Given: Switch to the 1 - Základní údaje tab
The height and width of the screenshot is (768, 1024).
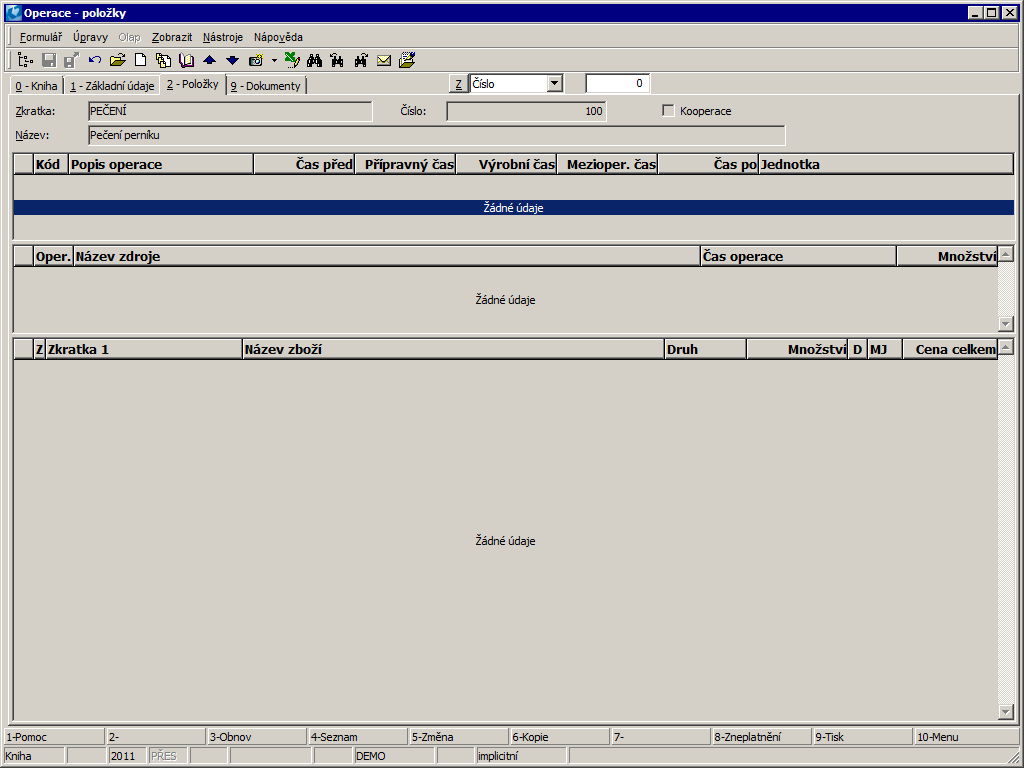Looking at the screenshot, I should click(x=112, y=86).
